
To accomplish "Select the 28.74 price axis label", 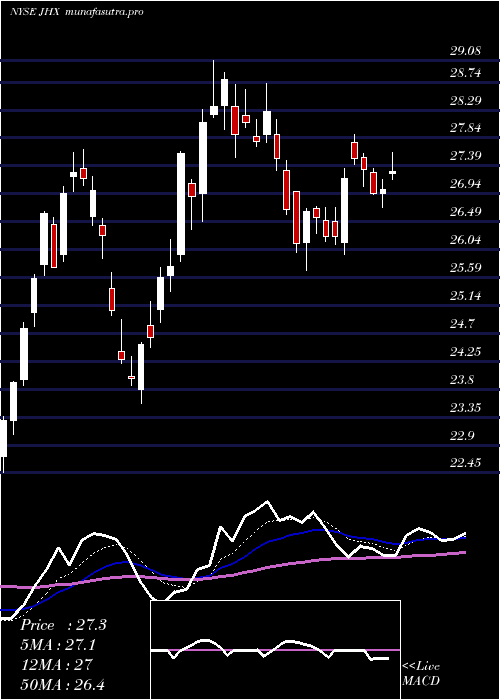I will (x=466, y=73).
